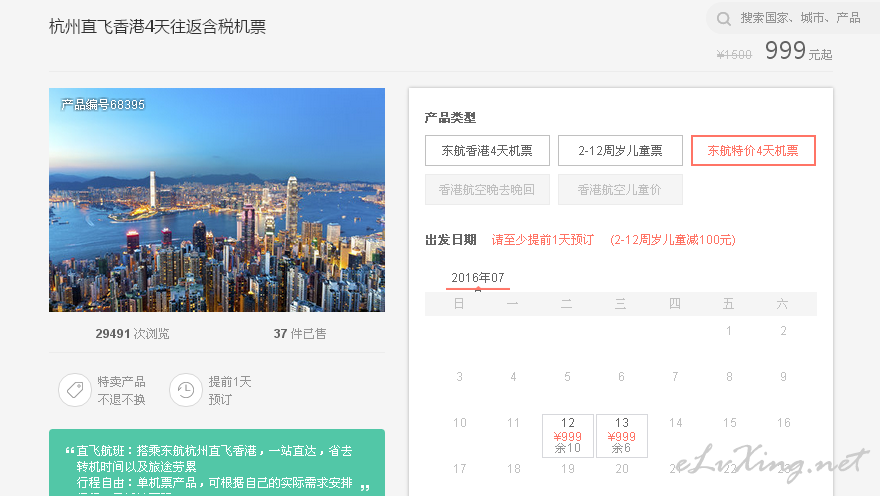Click the product number 产品编号68395
Image resolution: width=880 pixels, height=496 pixels.
(103, 104)
